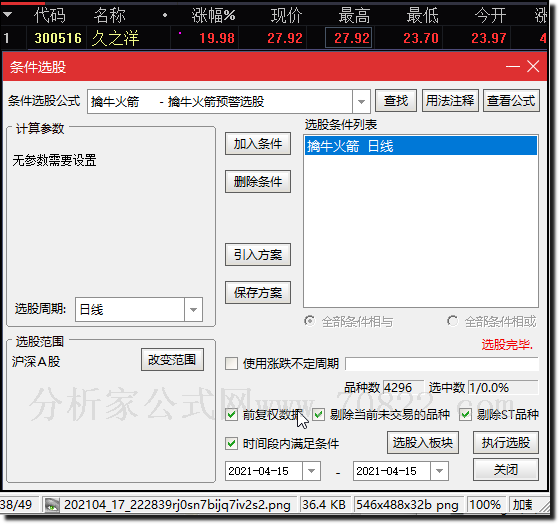560x524 pixels.
Task: Click the sort triangle icon beside 代码
Action: click(x=8, y=15)
